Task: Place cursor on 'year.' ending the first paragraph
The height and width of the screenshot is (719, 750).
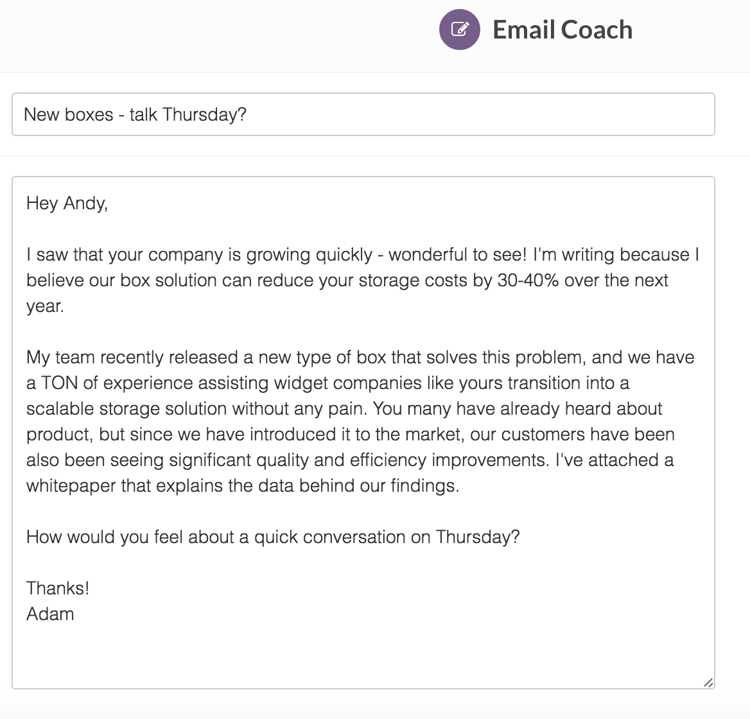Action: [45, 307]
